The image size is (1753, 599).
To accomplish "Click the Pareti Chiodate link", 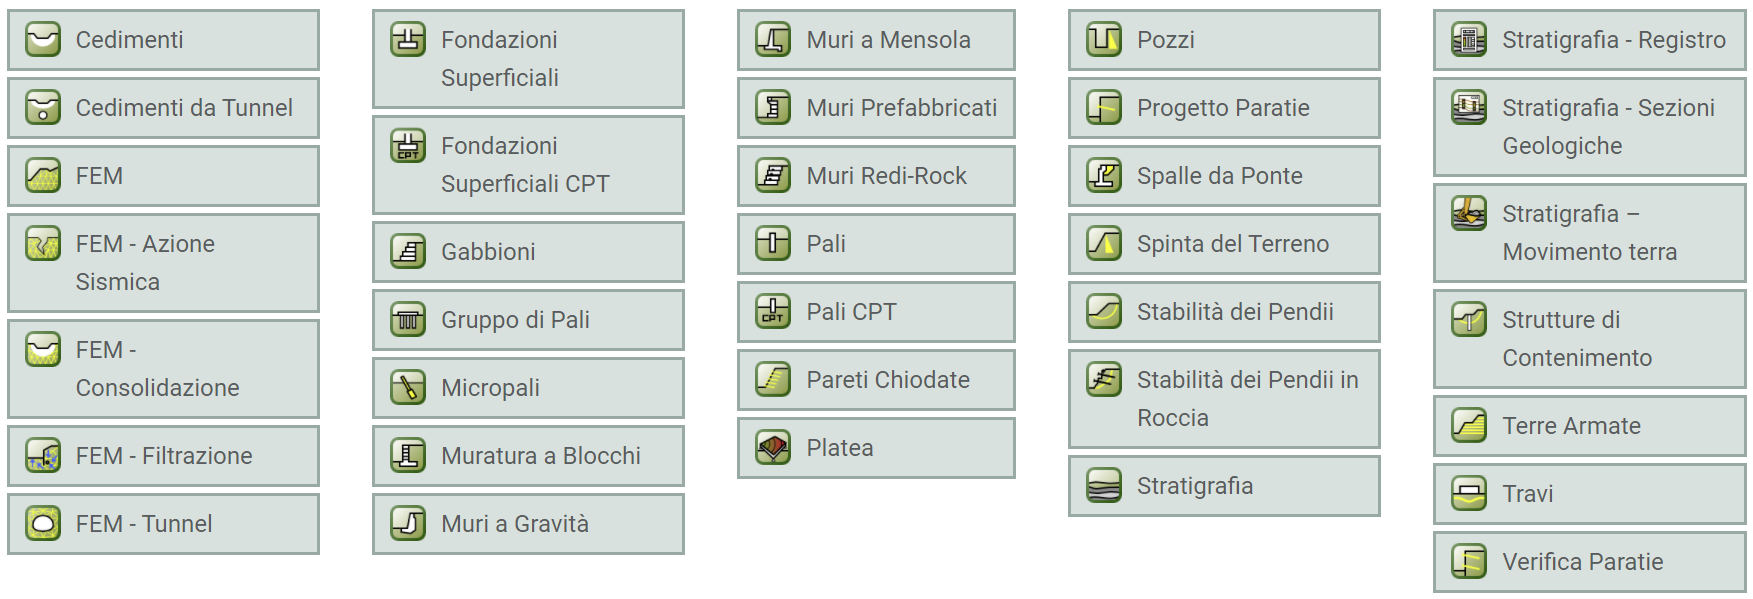I will pyautogui.click(x=876, y=380).
